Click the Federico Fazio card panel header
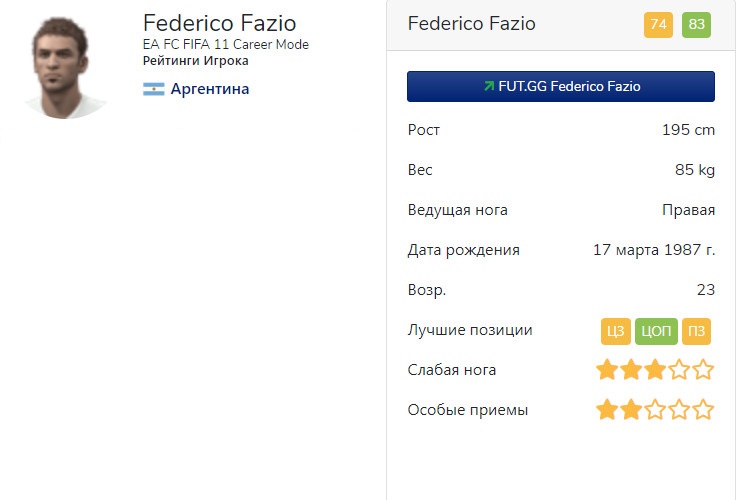 click(472, 24)
